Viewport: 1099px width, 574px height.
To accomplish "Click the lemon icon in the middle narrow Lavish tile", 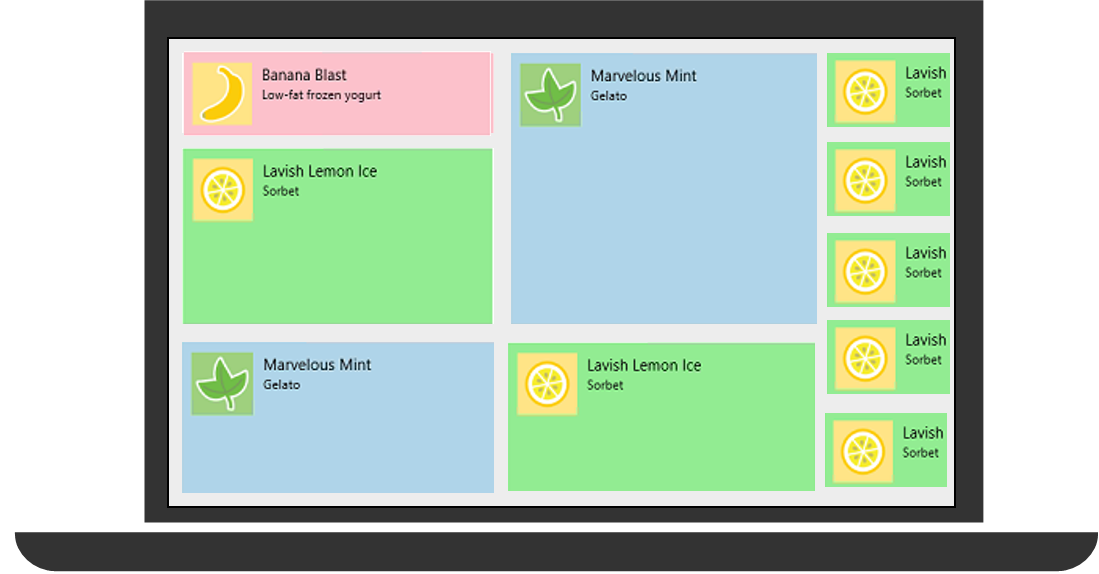I will (x=864, y=271).
